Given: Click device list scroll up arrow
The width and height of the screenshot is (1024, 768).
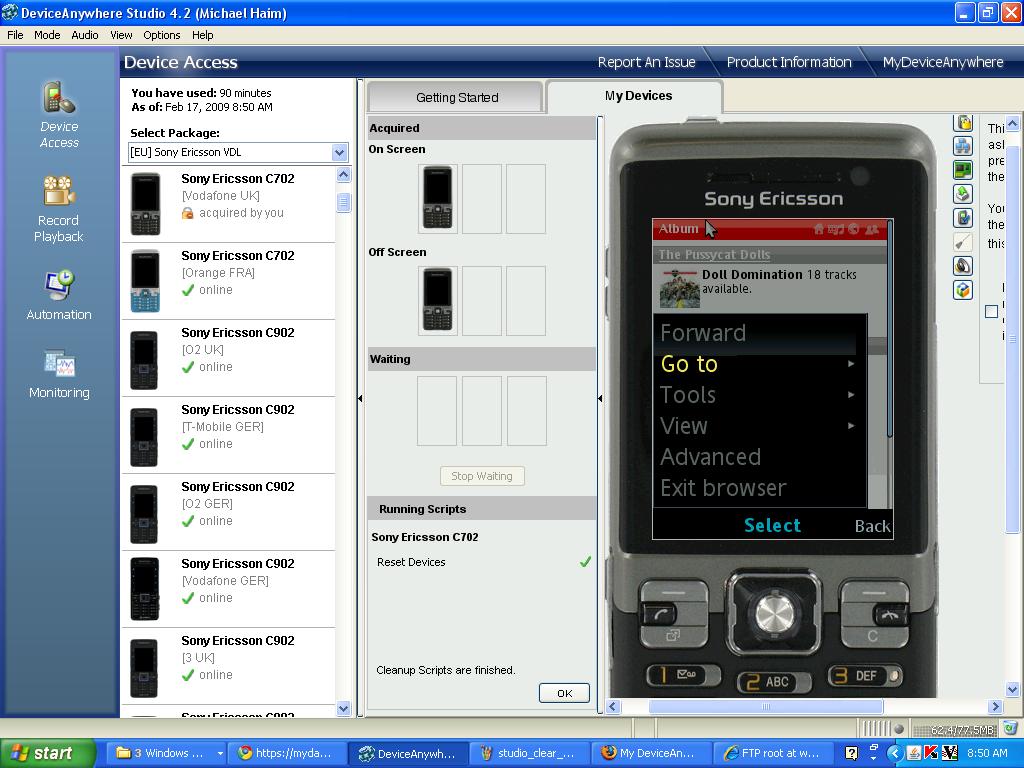Looking at the screenshot, I should (344, 175).
